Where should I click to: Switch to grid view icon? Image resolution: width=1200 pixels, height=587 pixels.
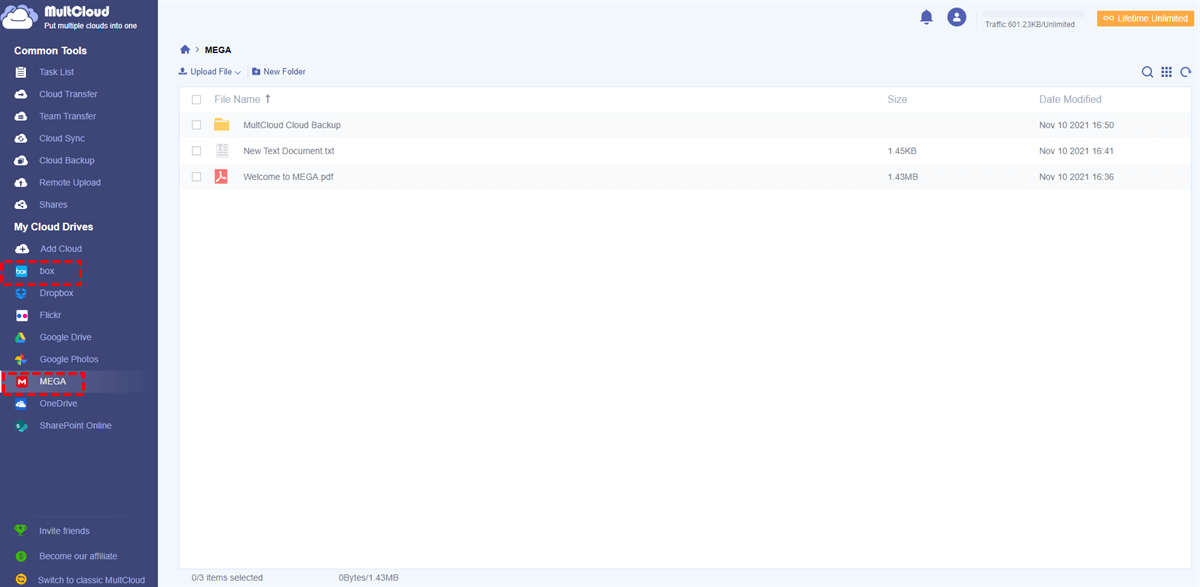coord(1166,72)
